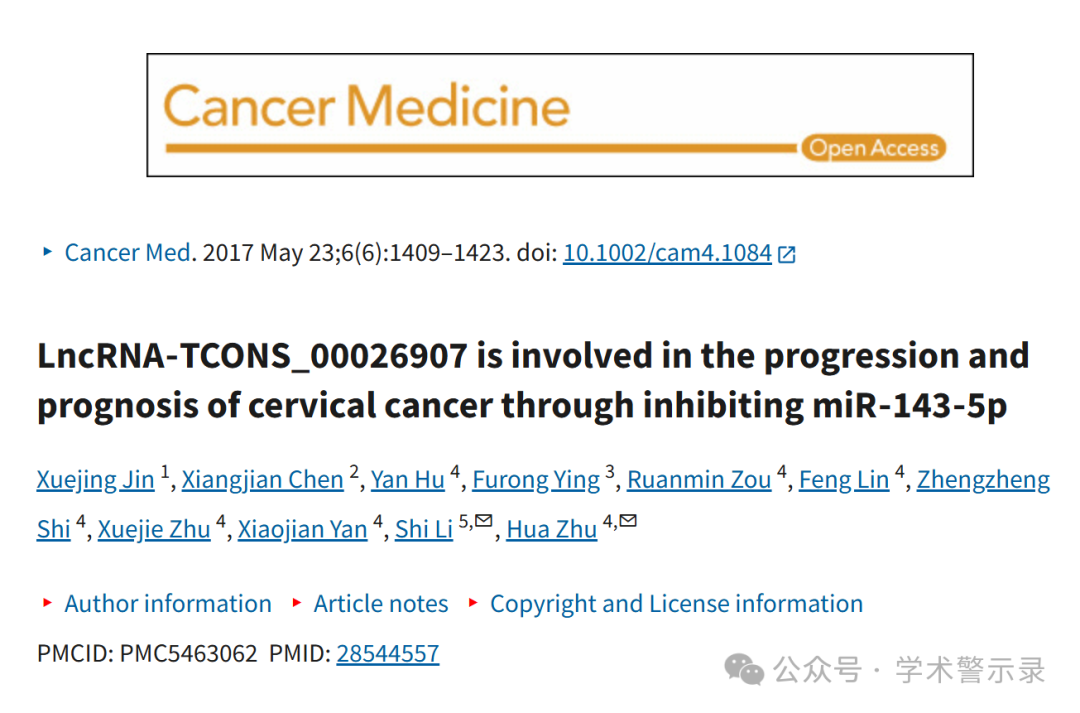Click the envelope icon next to Hua Zhu
1080x713 pixels.
(x=628, y=520)
